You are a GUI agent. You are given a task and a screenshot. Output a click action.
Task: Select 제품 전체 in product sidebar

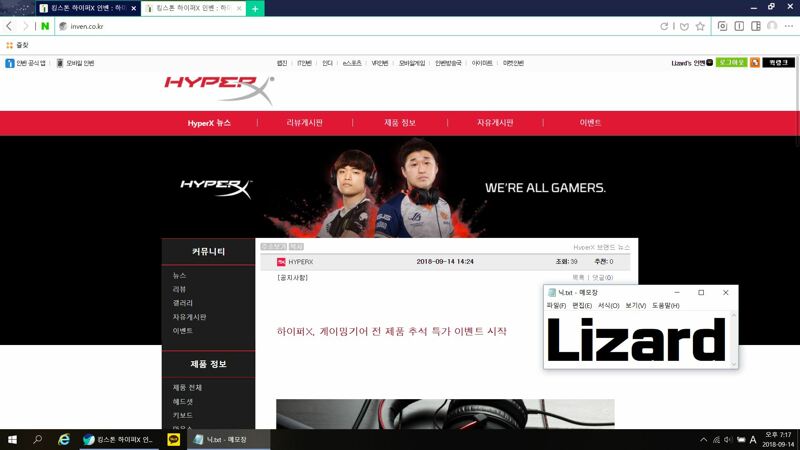[187, 388]
